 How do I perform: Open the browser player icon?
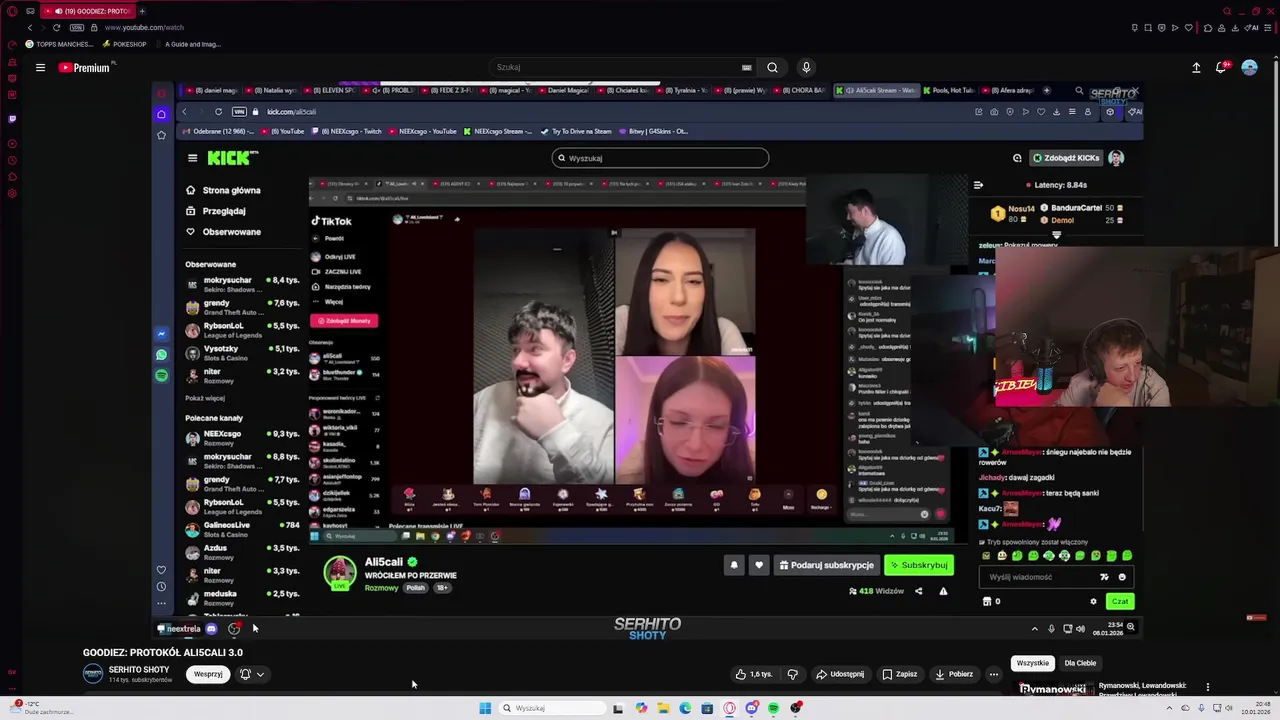click(x=1175, y=27)
